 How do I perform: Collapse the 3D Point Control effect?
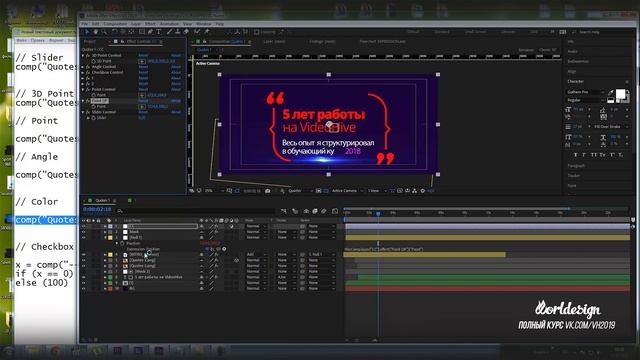pyautogui.click(x=83, y=55)
